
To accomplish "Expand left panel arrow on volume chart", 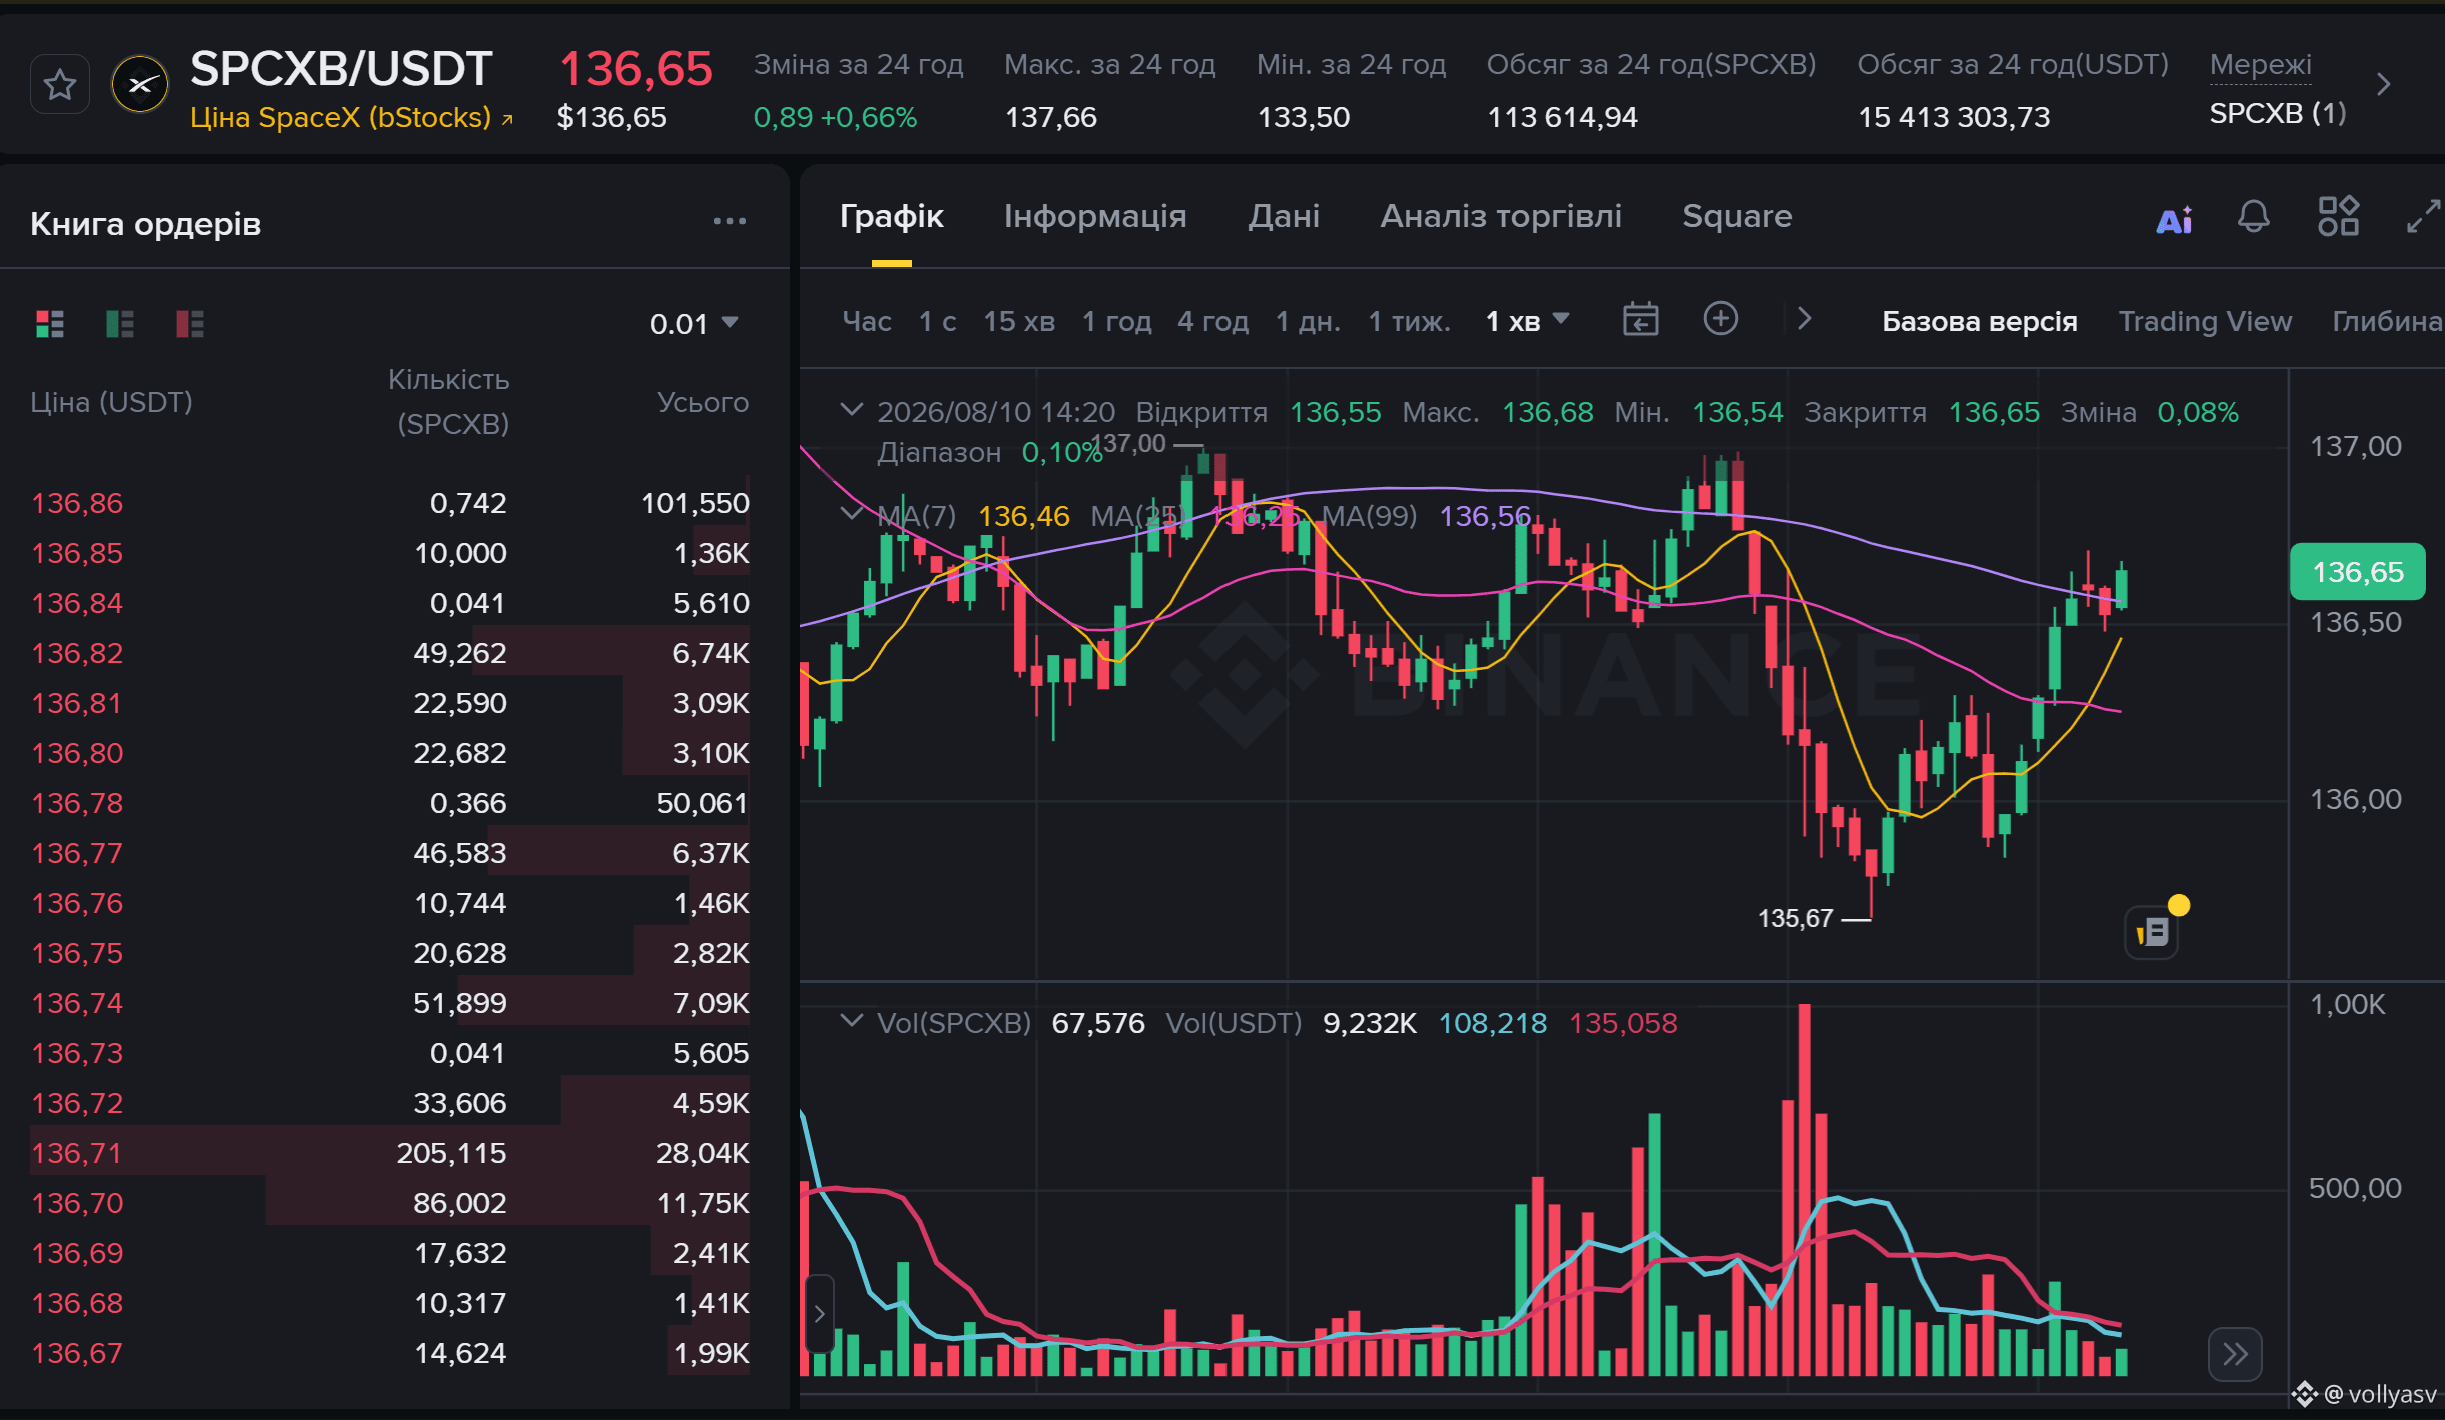I will [x=819, y=1314].
